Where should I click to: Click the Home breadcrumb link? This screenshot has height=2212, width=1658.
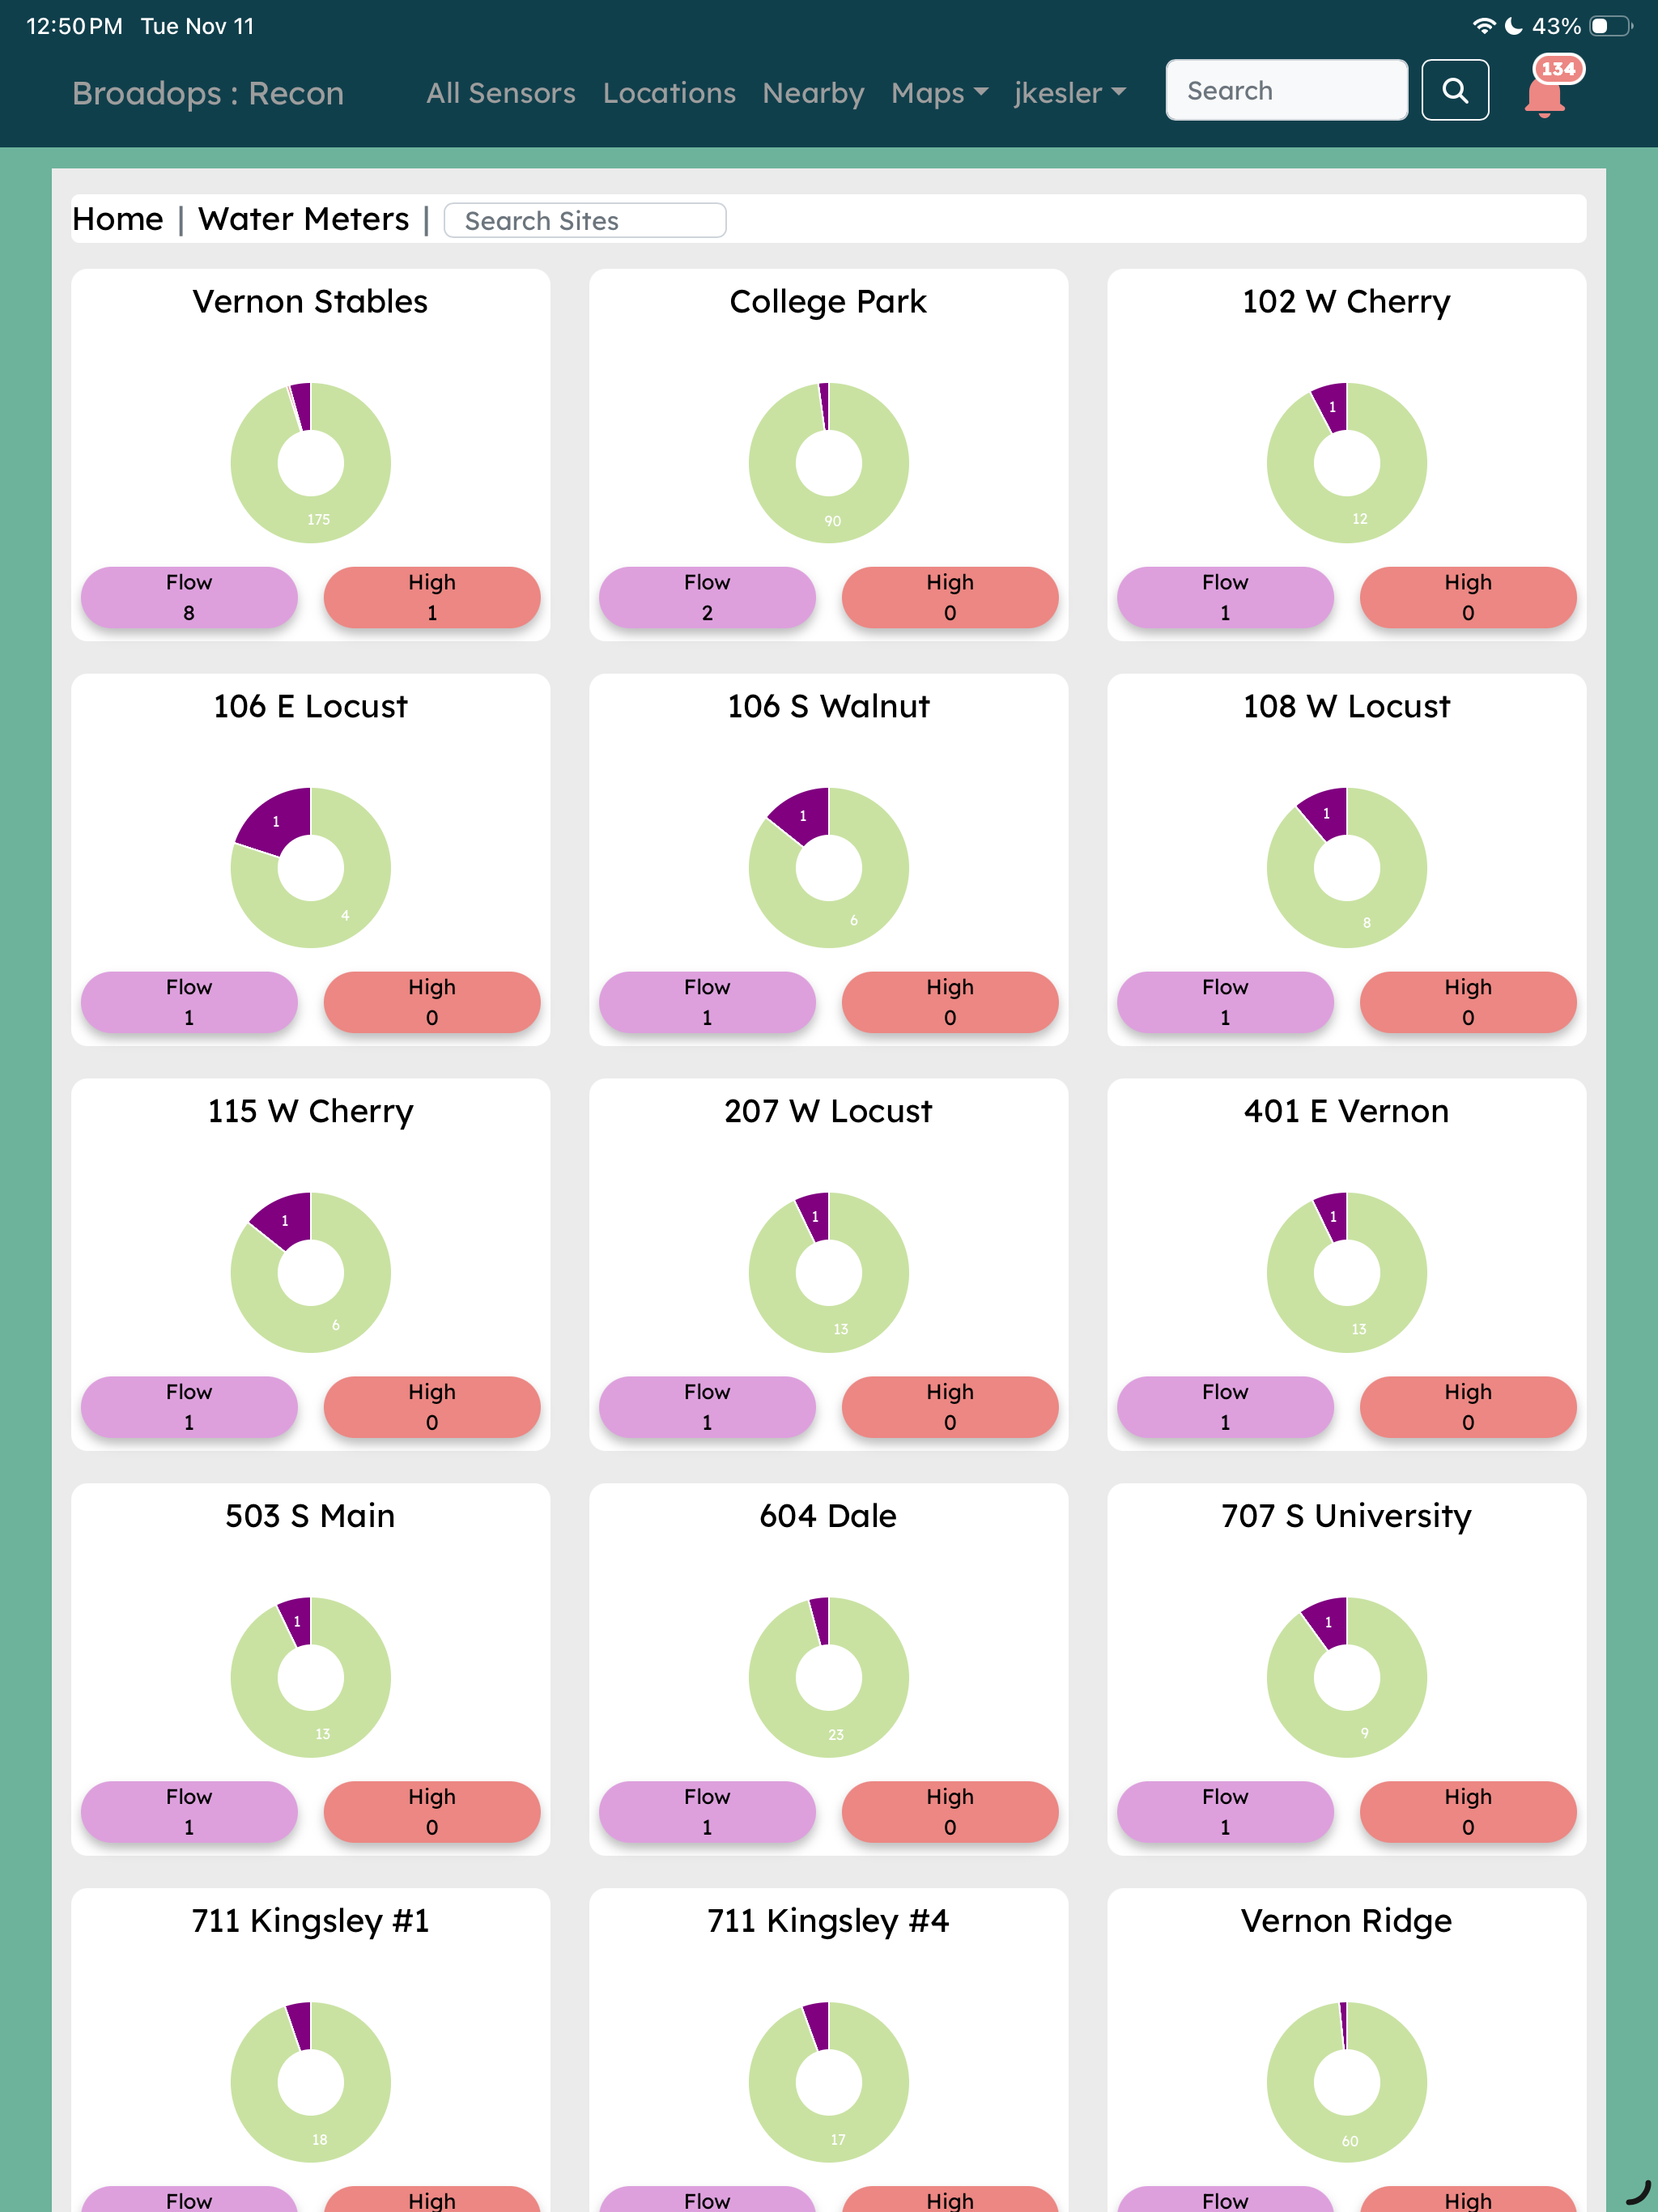coord(117,219)
